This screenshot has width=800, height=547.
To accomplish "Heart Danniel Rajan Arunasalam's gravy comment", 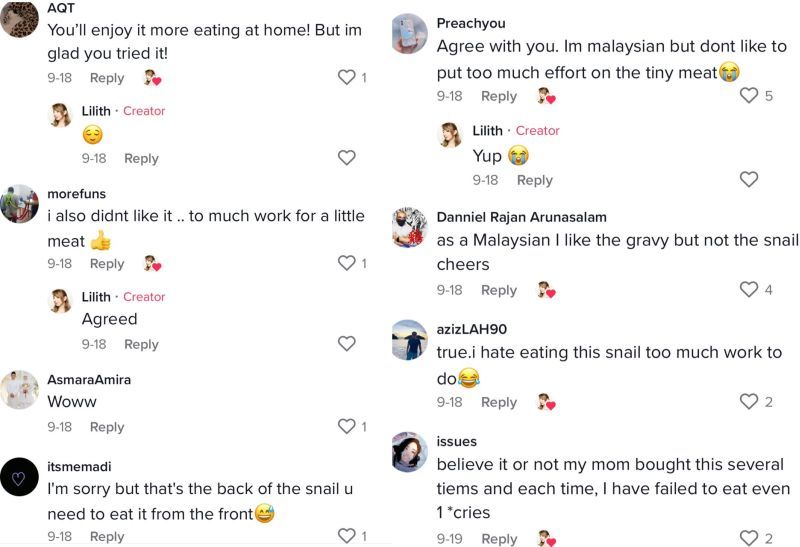I will click(749, 290).
